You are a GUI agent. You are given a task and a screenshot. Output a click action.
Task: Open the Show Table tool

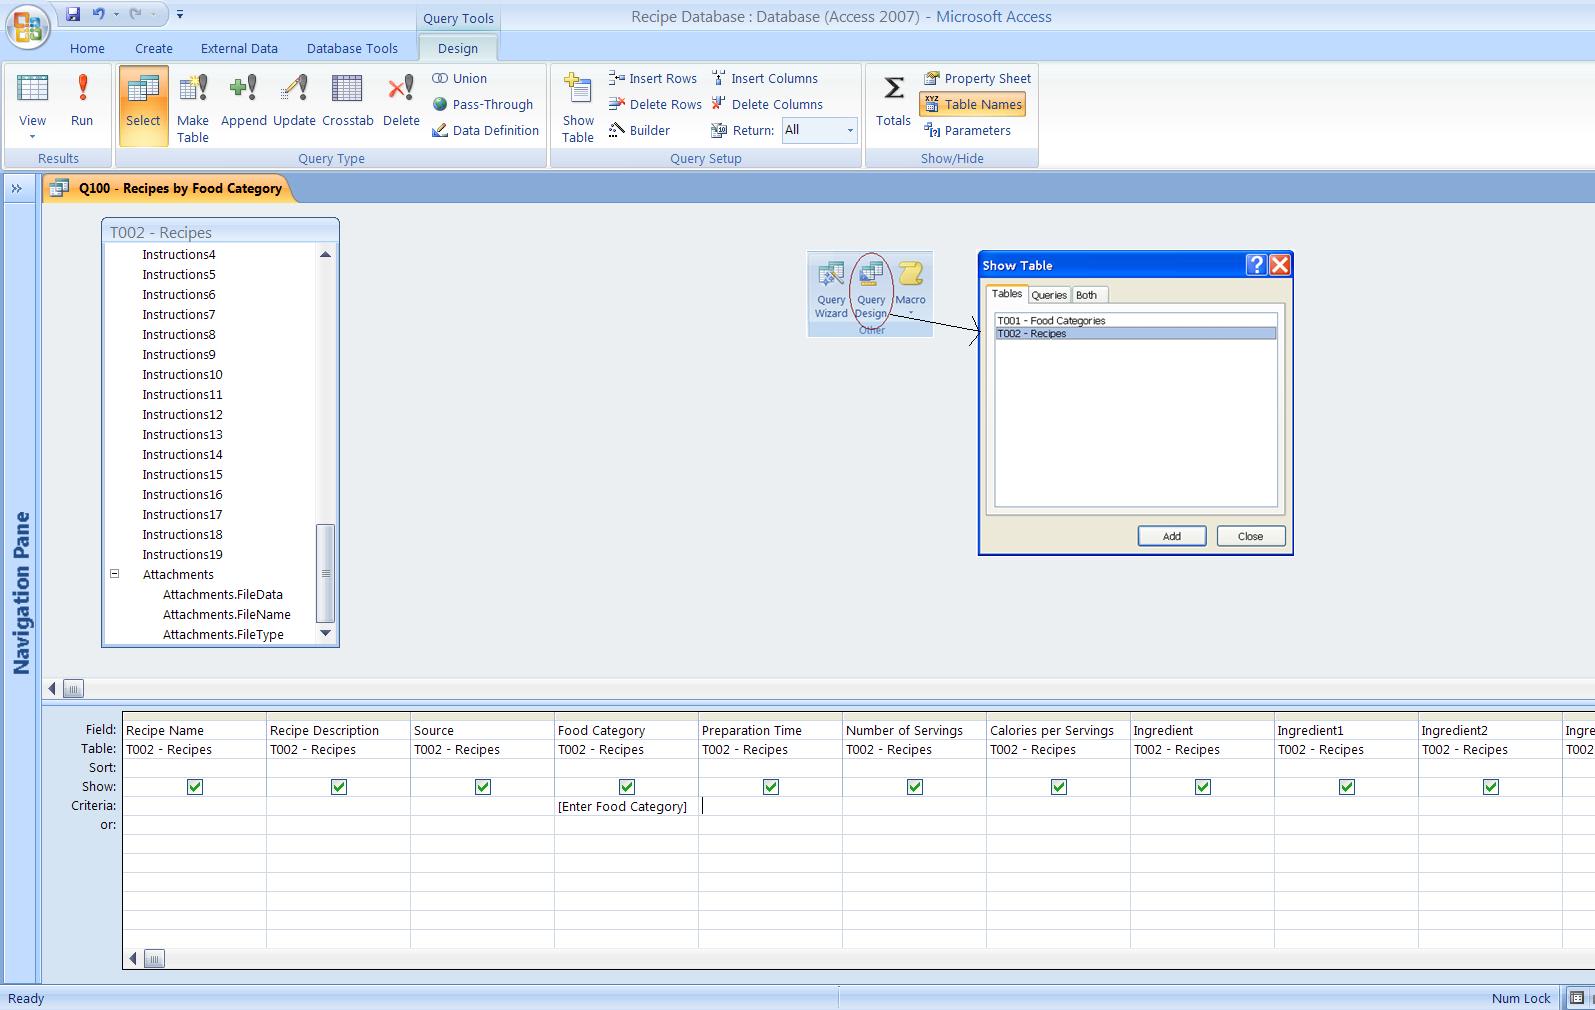tap(578, 106)
